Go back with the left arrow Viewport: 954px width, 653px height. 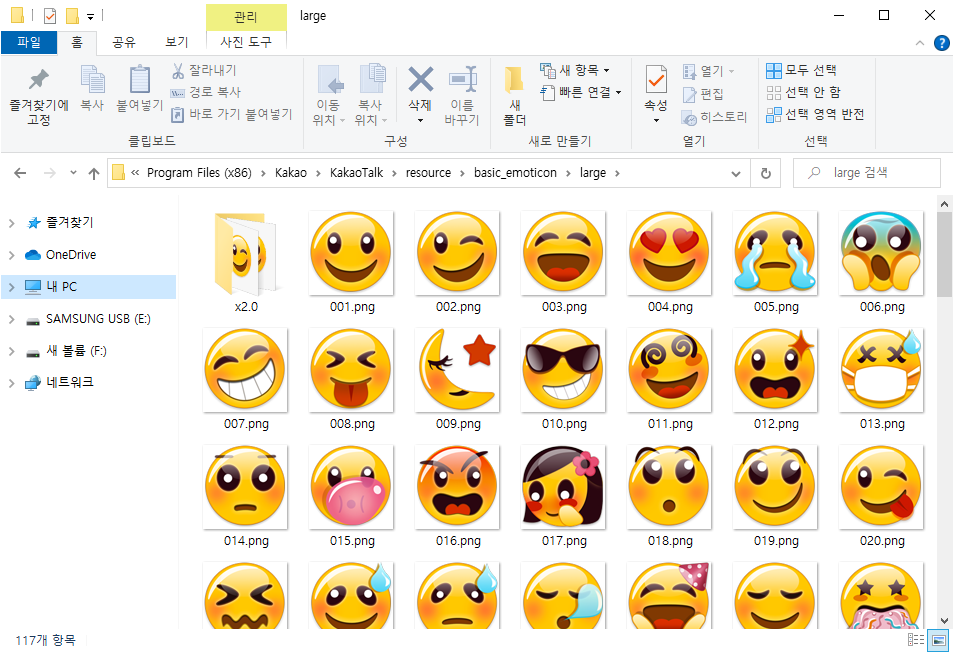pyautogui.click(x=20, y=173)
